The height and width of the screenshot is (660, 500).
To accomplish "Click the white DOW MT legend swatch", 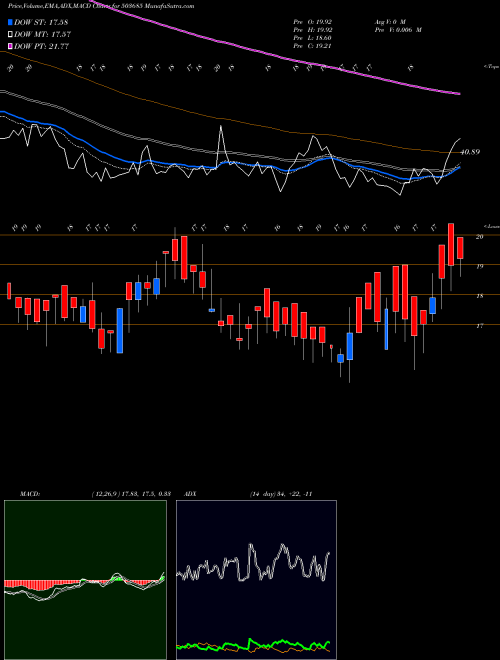I will 10,35.
